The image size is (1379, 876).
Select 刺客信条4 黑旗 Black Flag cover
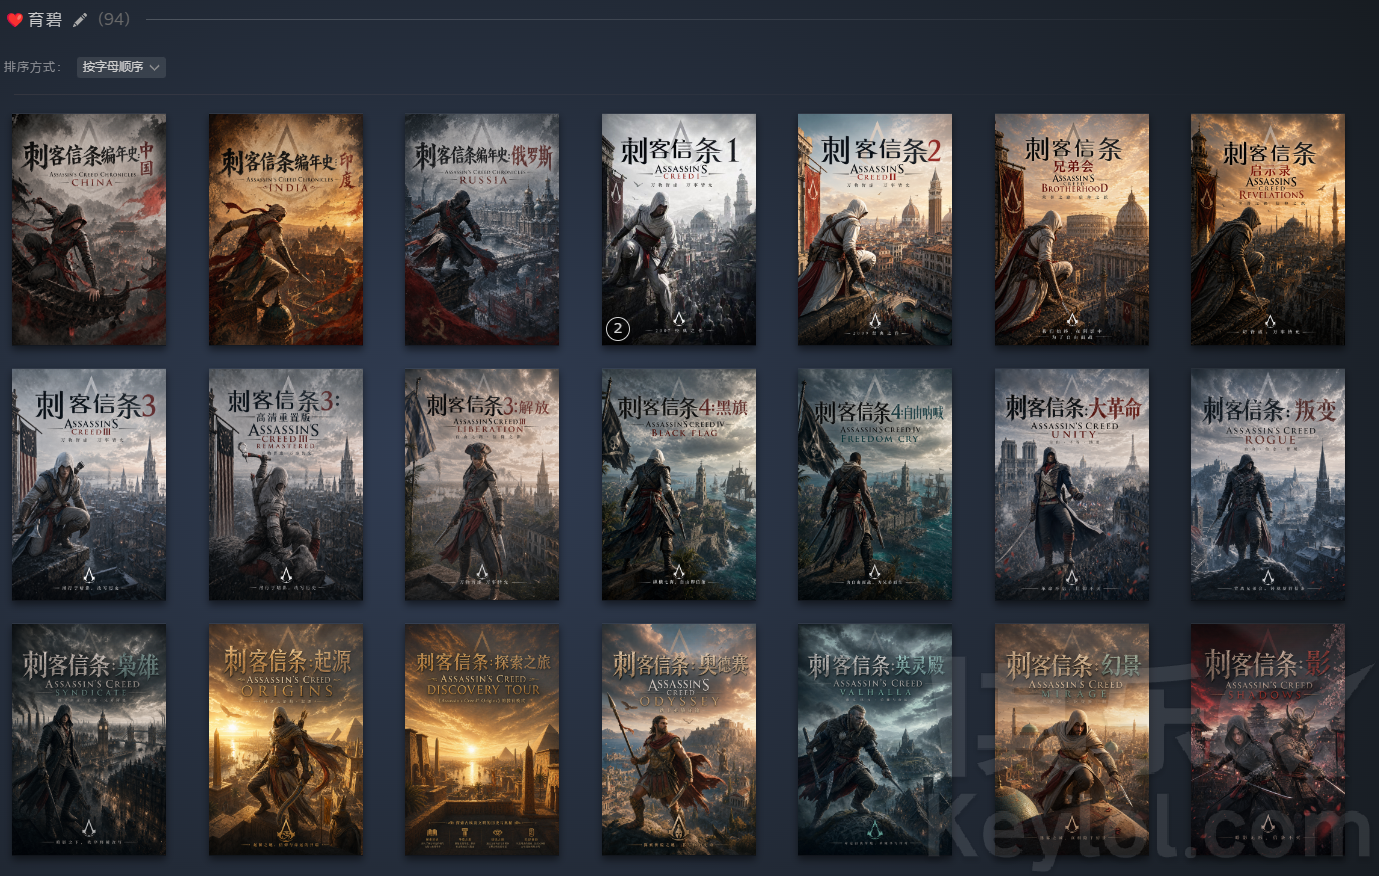pos(679,484)
